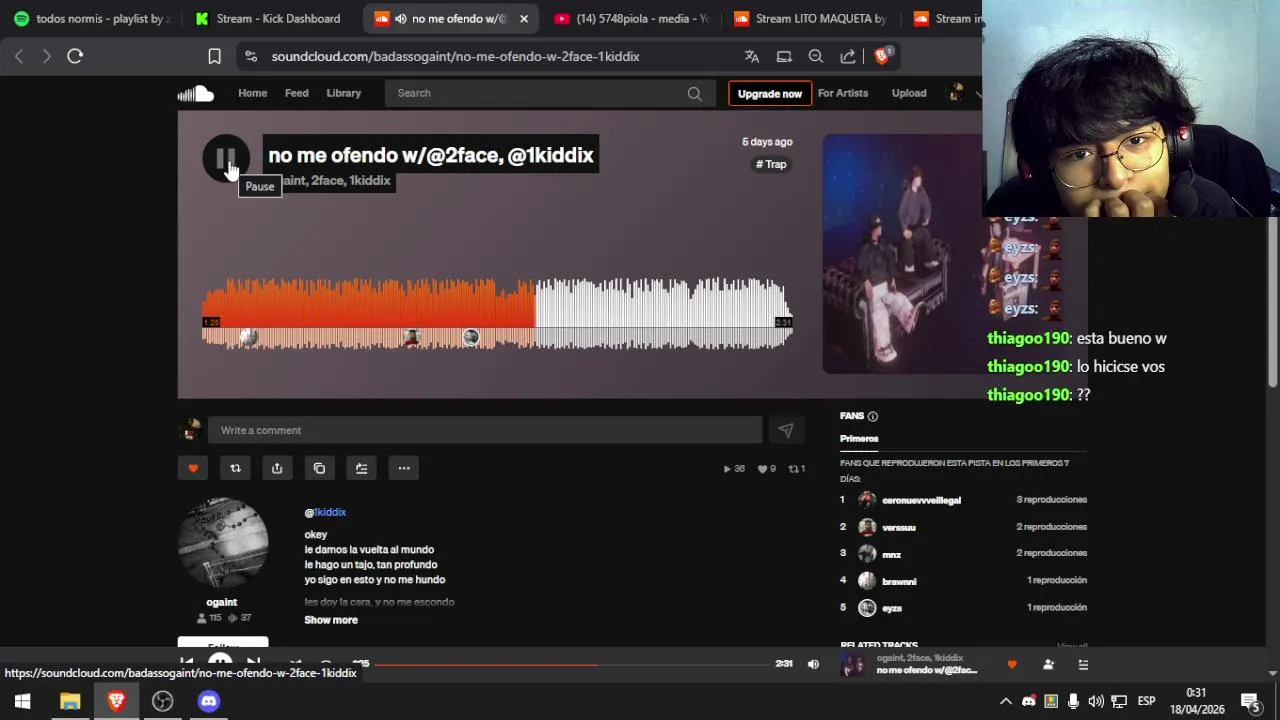This screenshot has height=720, width=1280.
Task: Like the track with the heart button
Action: (x=193, y=468)
